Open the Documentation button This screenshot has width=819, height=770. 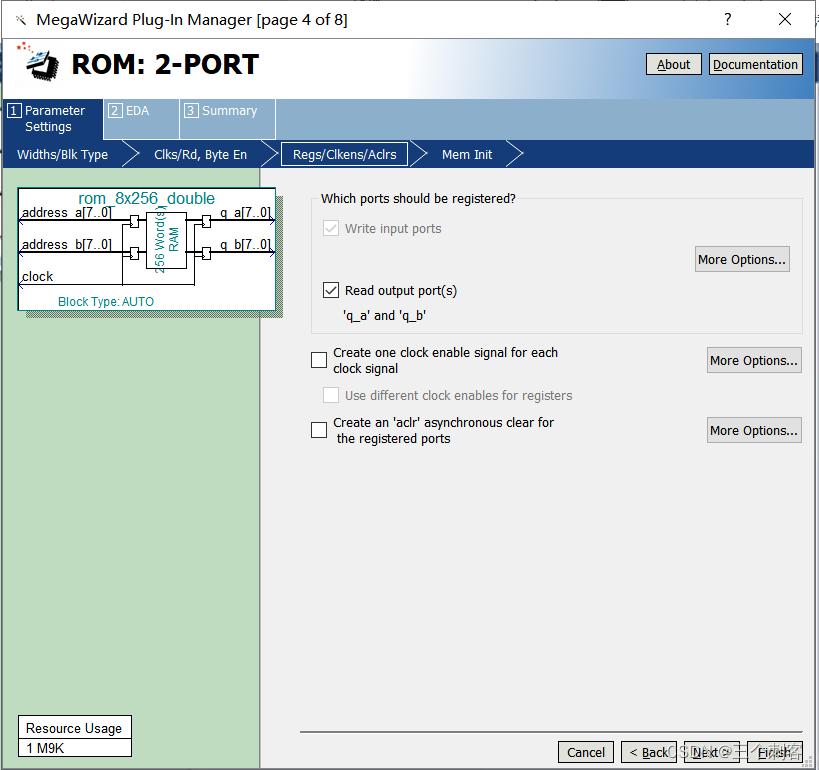pos(755,64)
